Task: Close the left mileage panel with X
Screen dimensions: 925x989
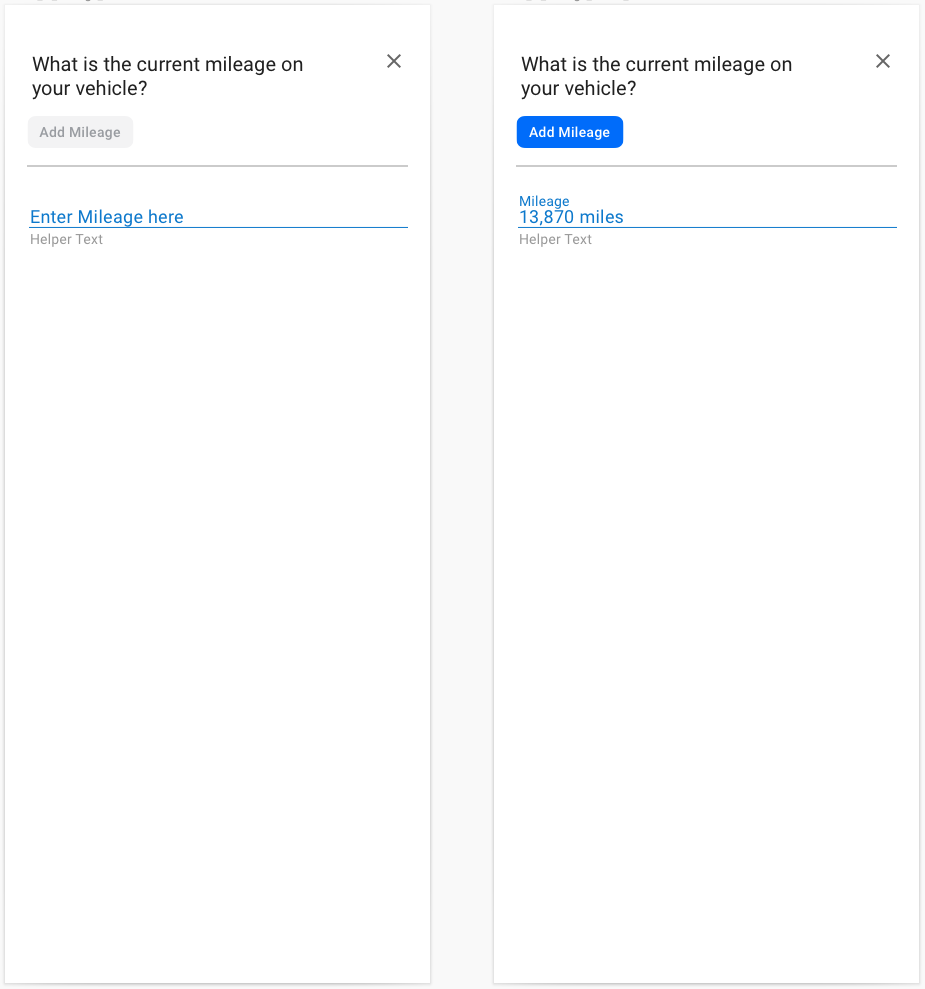Action: (394, 62)
